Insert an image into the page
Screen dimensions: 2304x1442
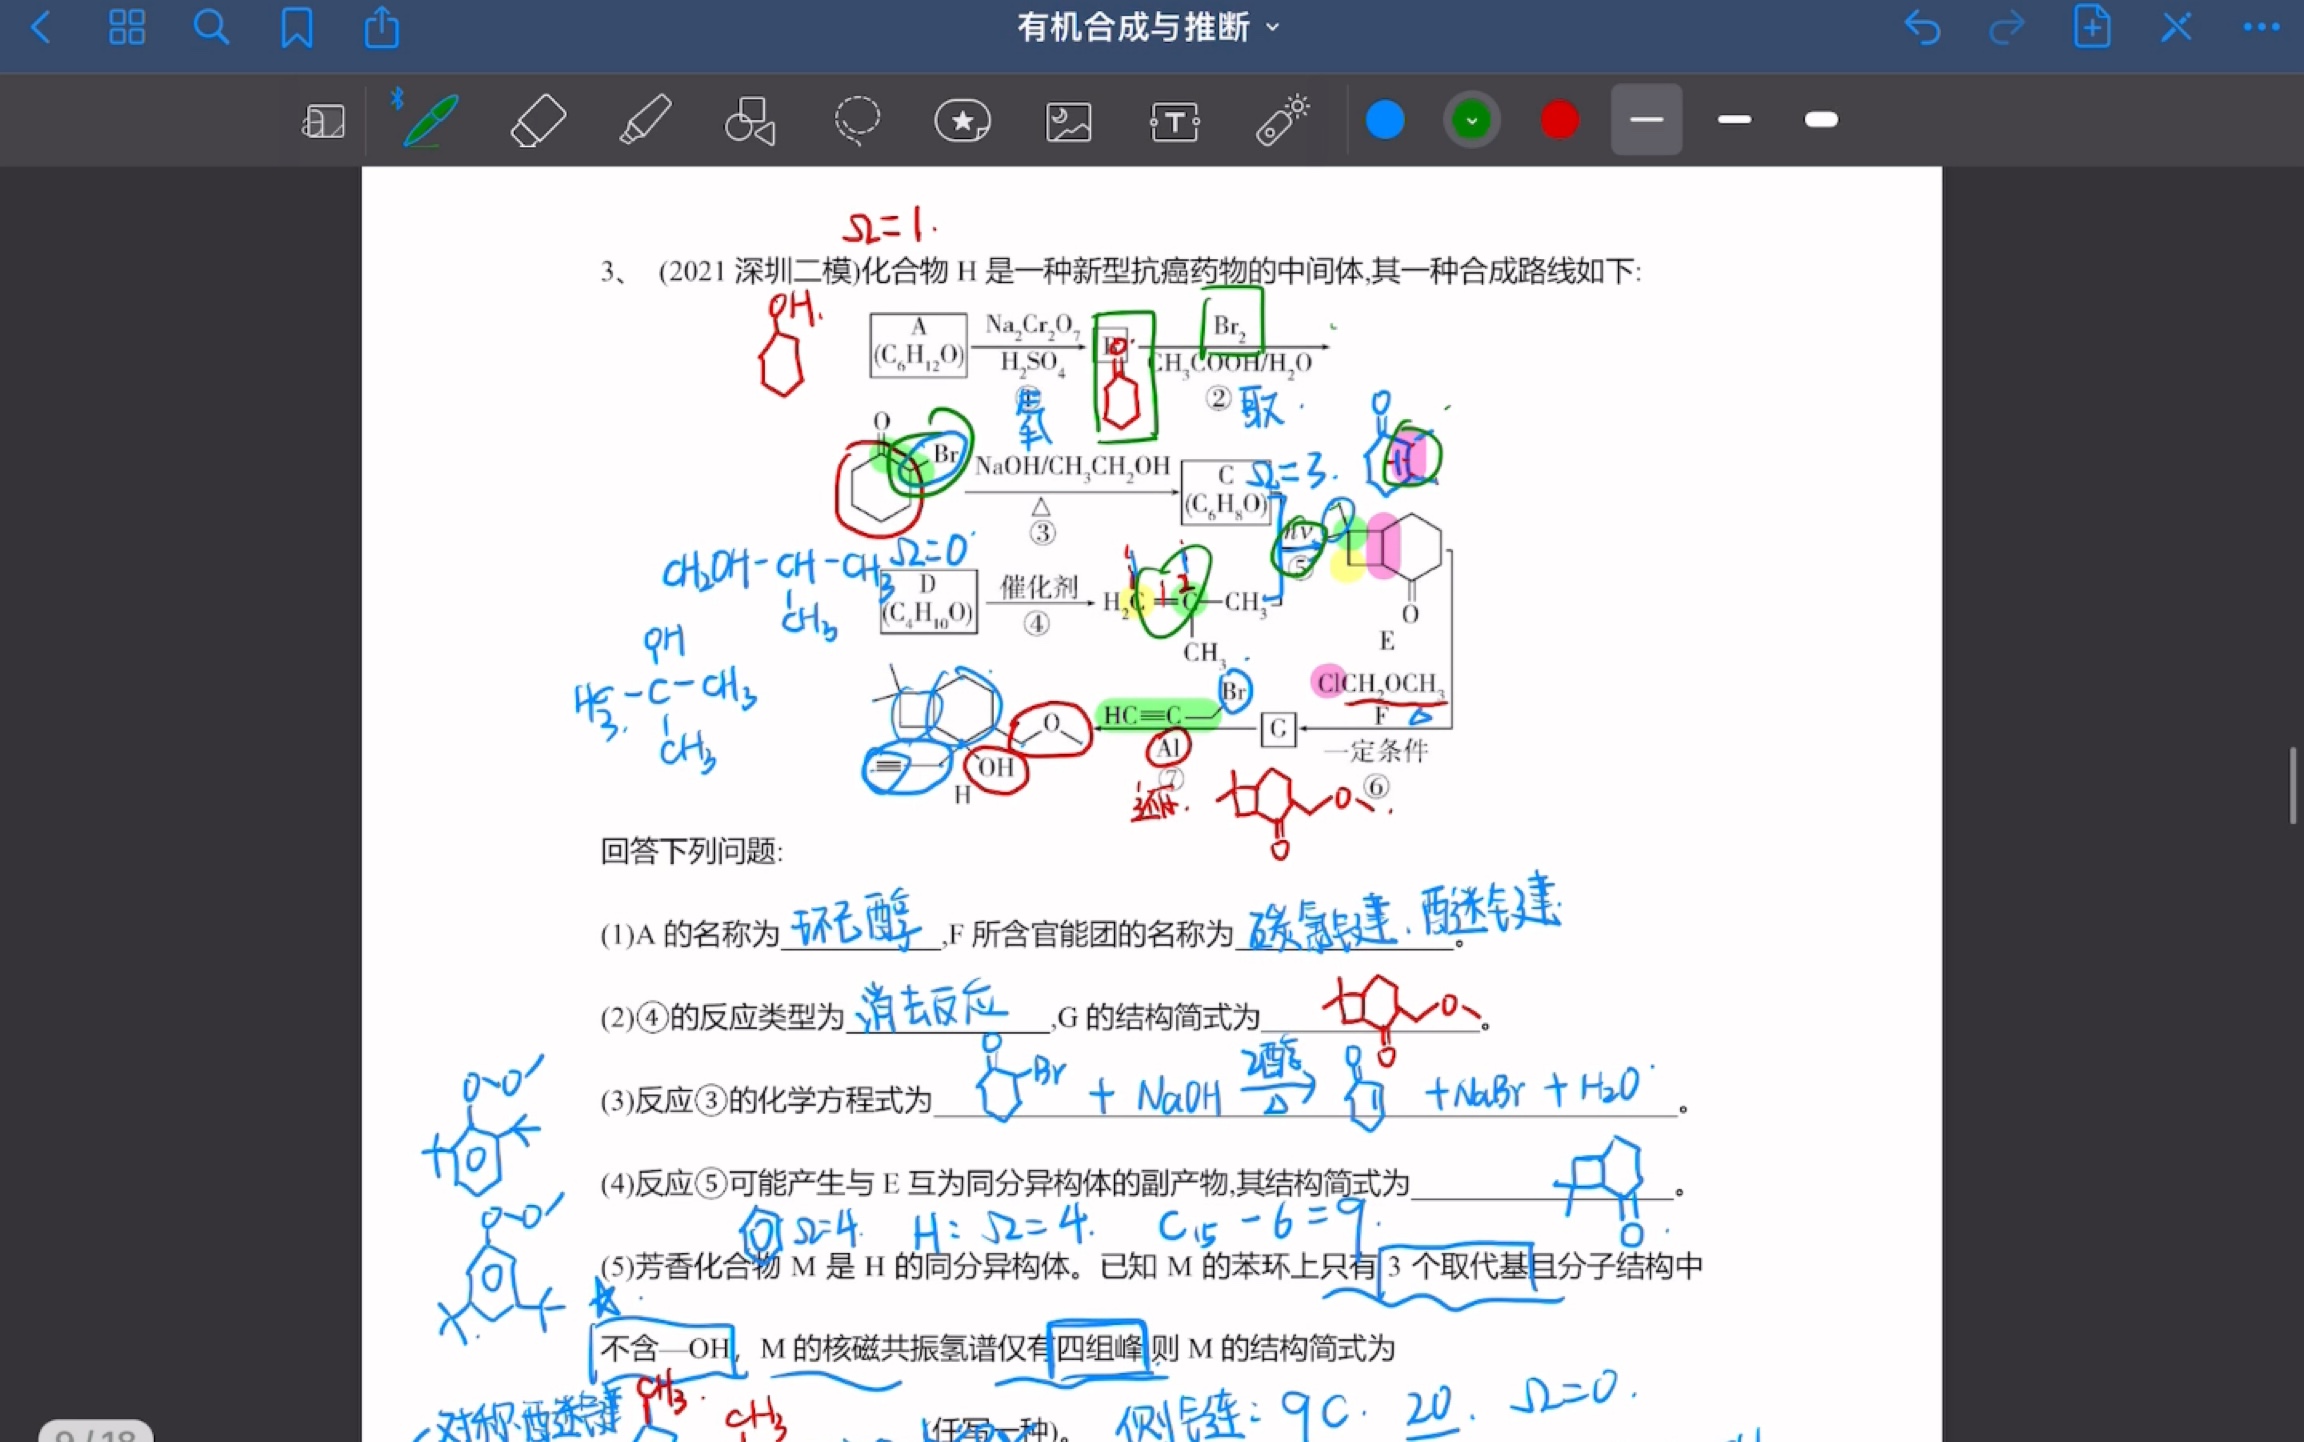pos(1068,119)
